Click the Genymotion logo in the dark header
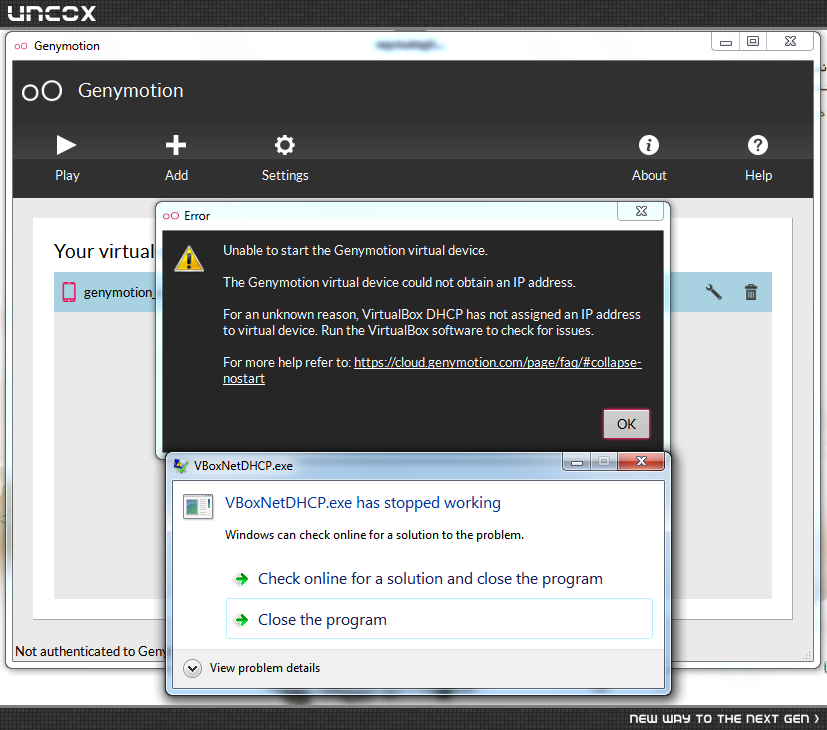The height and width of the screenshot is (730, 827). tap(42, 91)
